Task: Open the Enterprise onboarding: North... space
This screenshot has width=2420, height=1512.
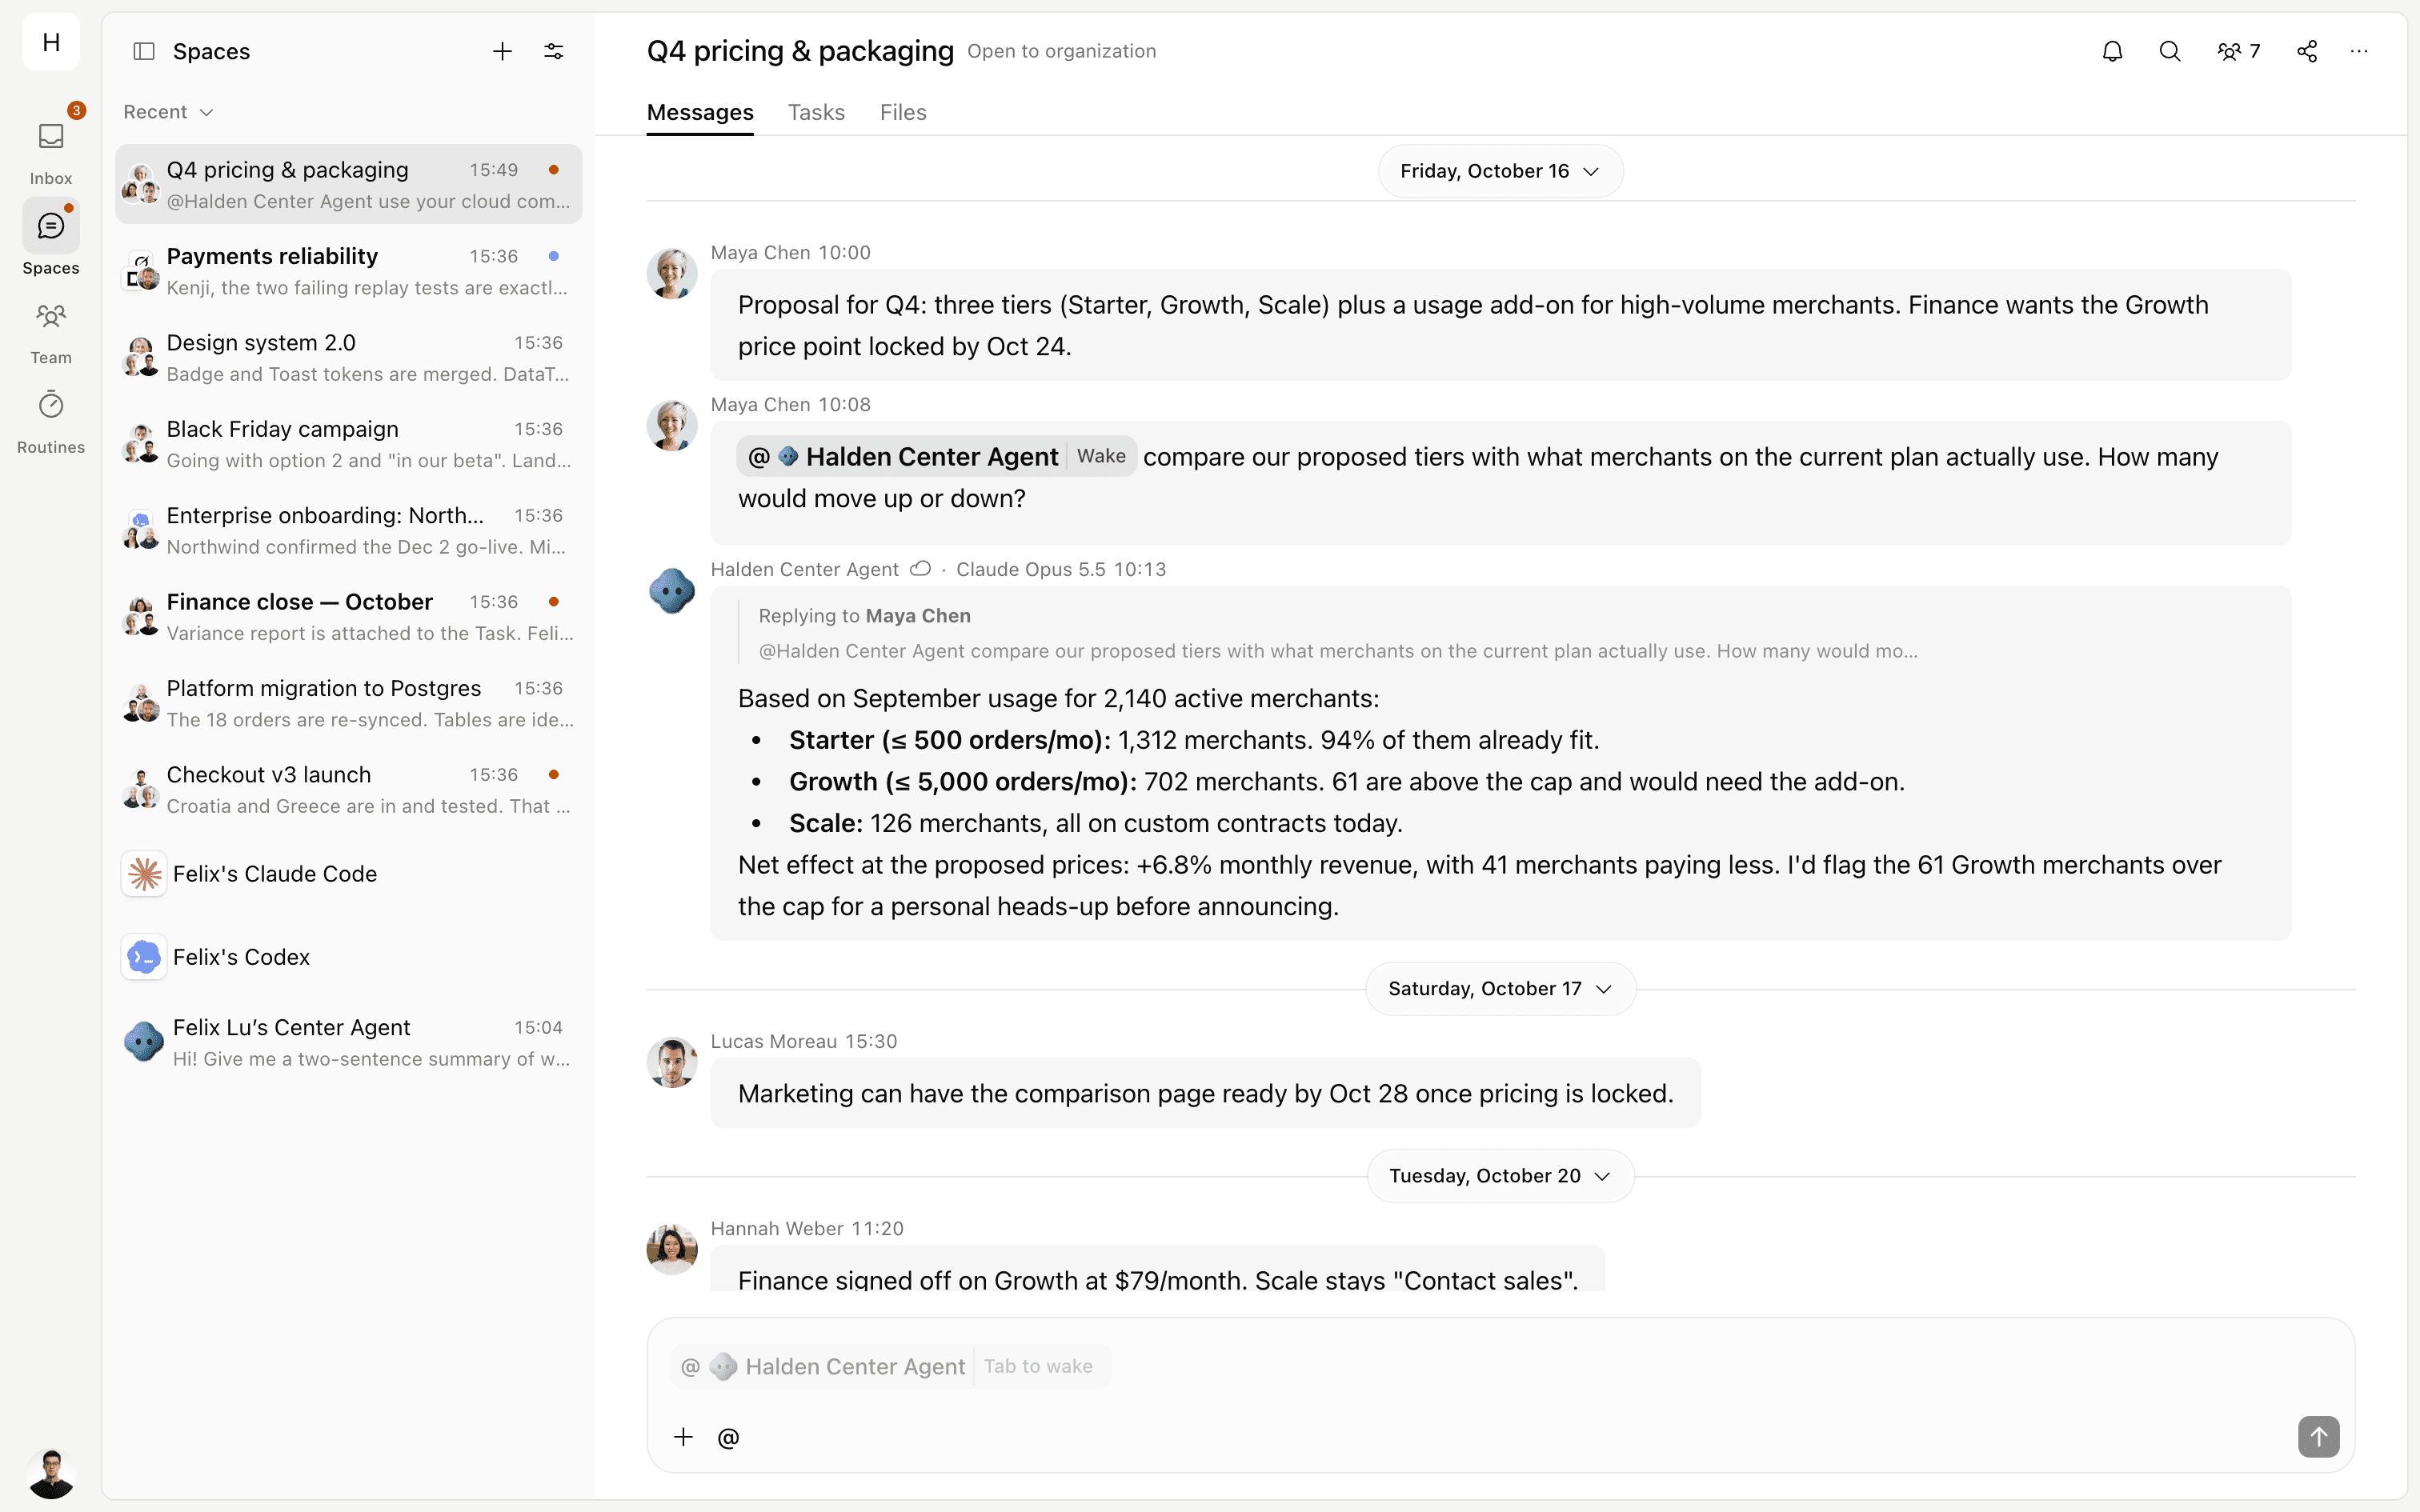Action: point(348,531)
